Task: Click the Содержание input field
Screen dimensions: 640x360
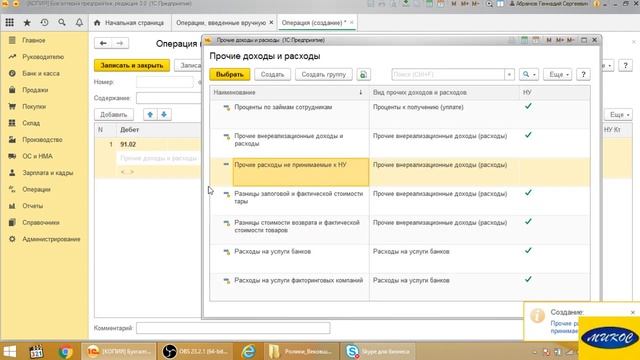Action: tap(169, 98)
